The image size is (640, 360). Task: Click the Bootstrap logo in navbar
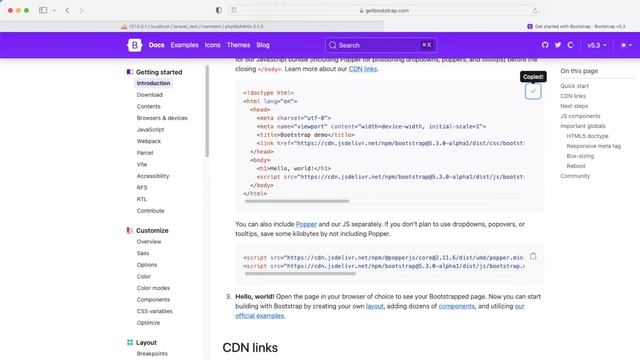(135, 45)
